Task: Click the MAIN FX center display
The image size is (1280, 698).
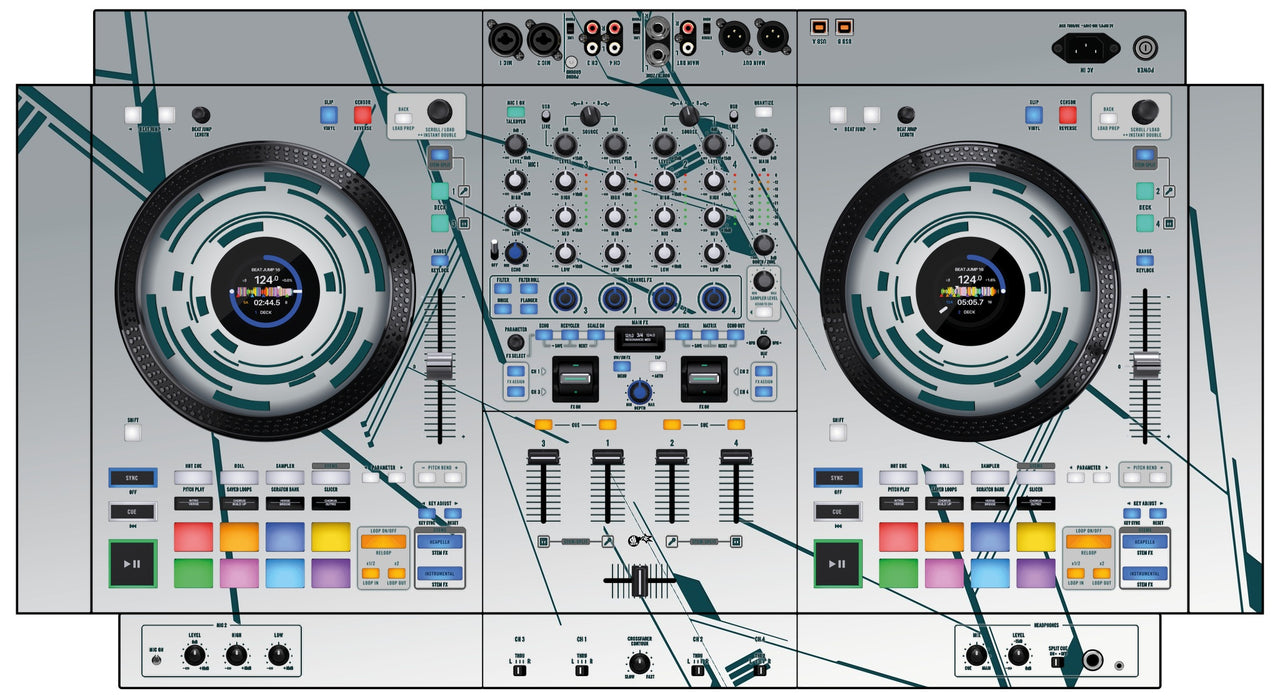Action: pos(640,339)
